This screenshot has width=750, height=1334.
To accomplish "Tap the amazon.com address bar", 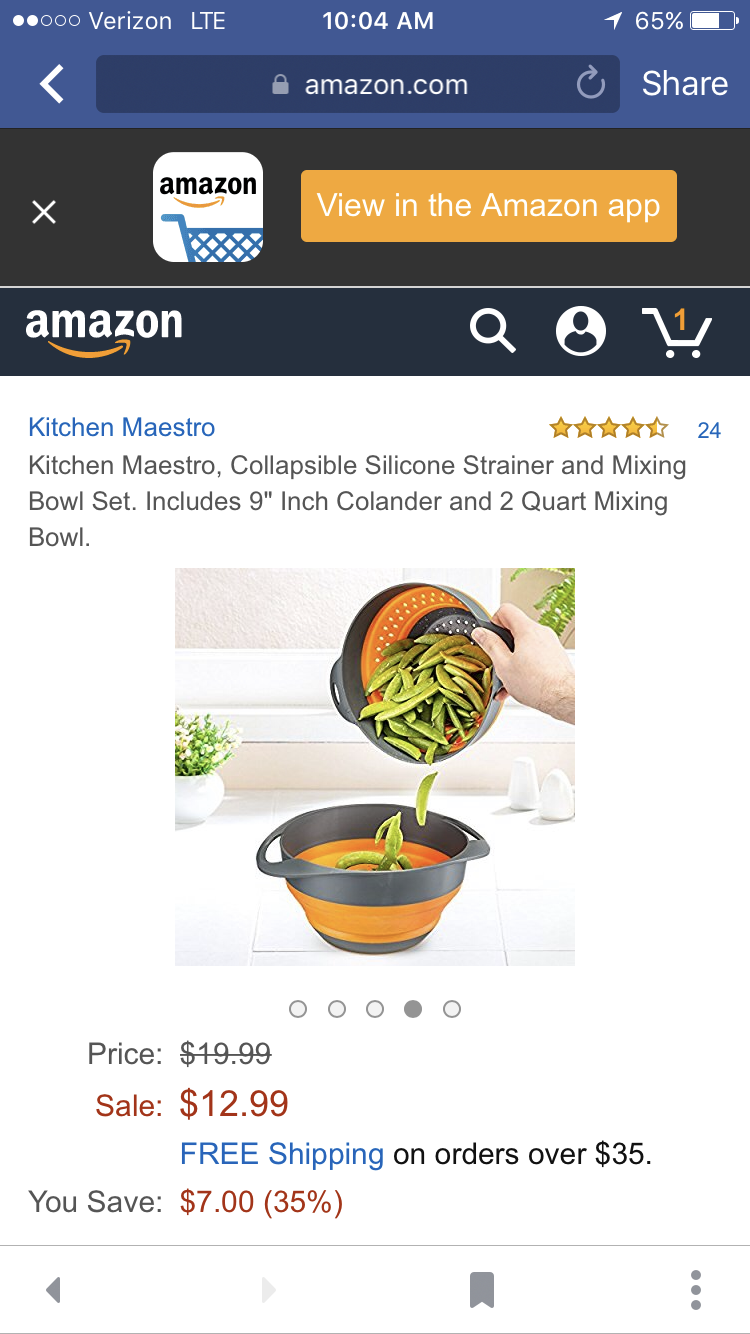I will pos(358,84).
